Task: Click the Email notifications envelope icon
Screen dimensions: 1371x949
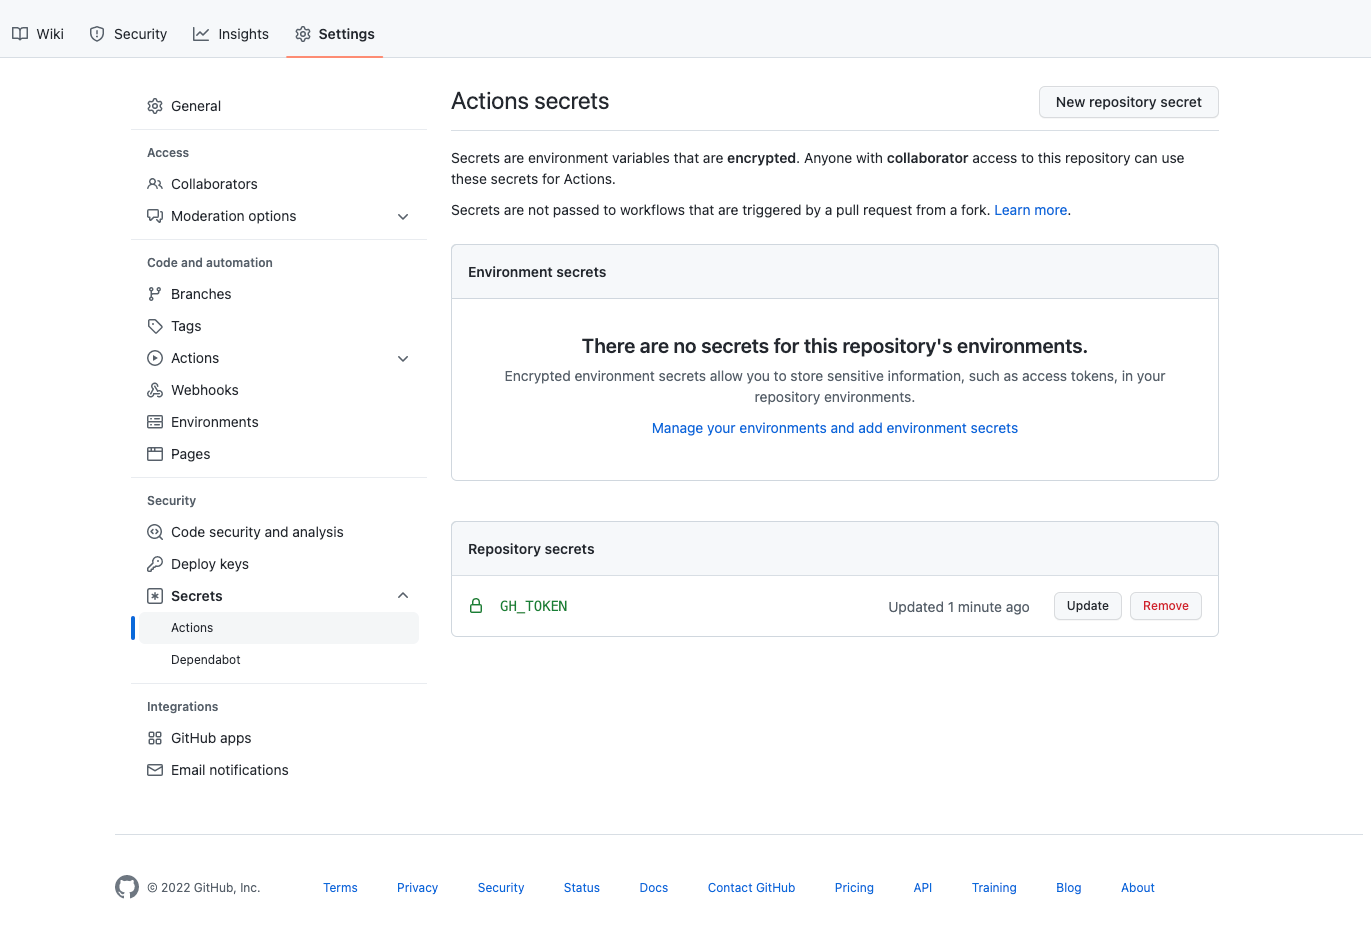Action: (x=155, y=770)
